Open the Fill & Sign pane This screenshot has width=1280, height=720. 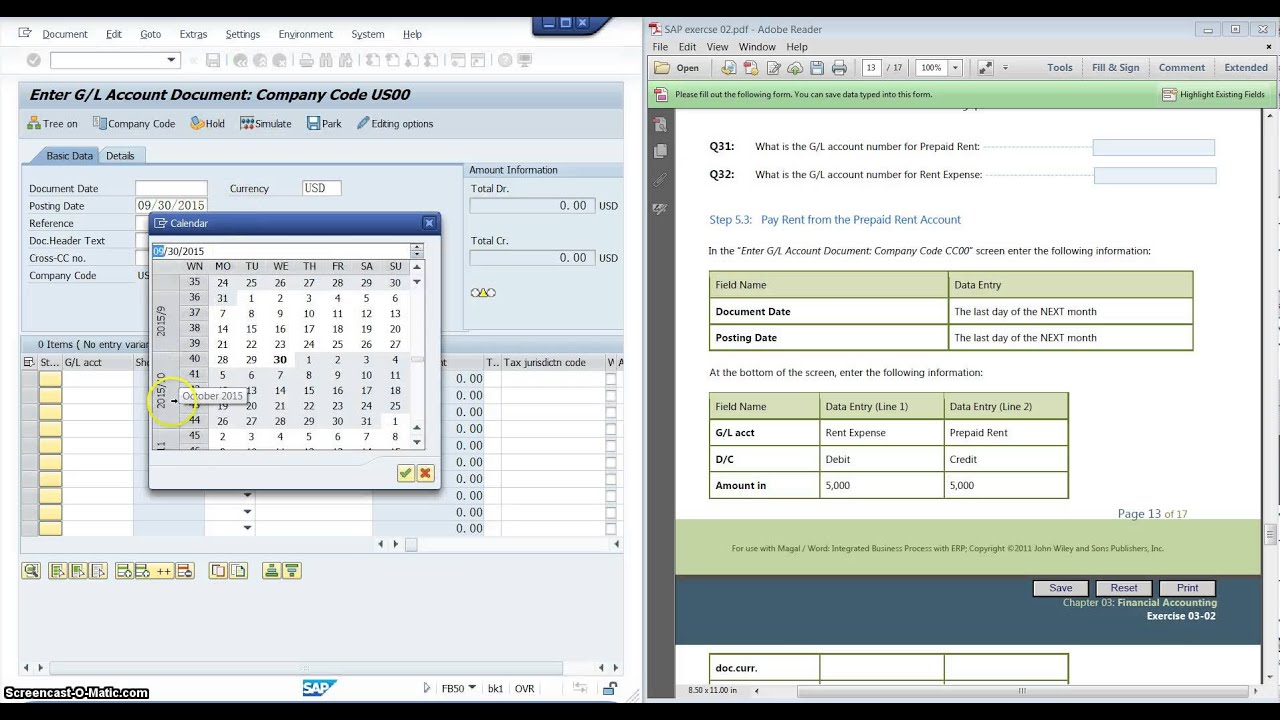[1116, 68]
